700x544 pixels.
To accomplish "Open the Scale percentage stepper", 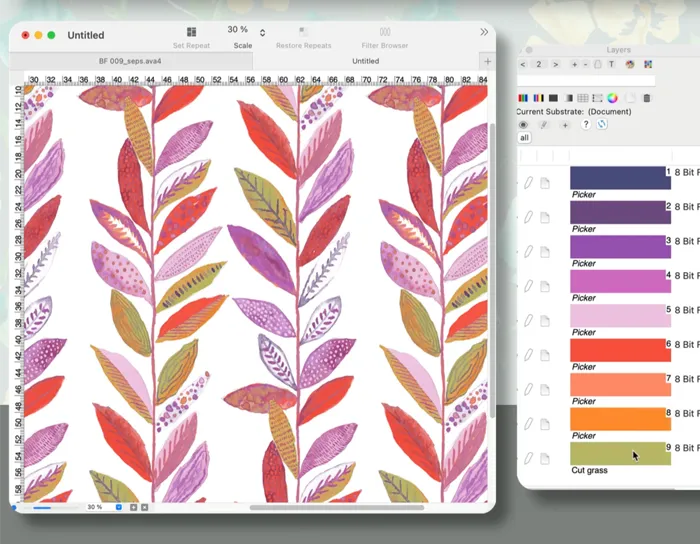I will click(x=262, y=32).
